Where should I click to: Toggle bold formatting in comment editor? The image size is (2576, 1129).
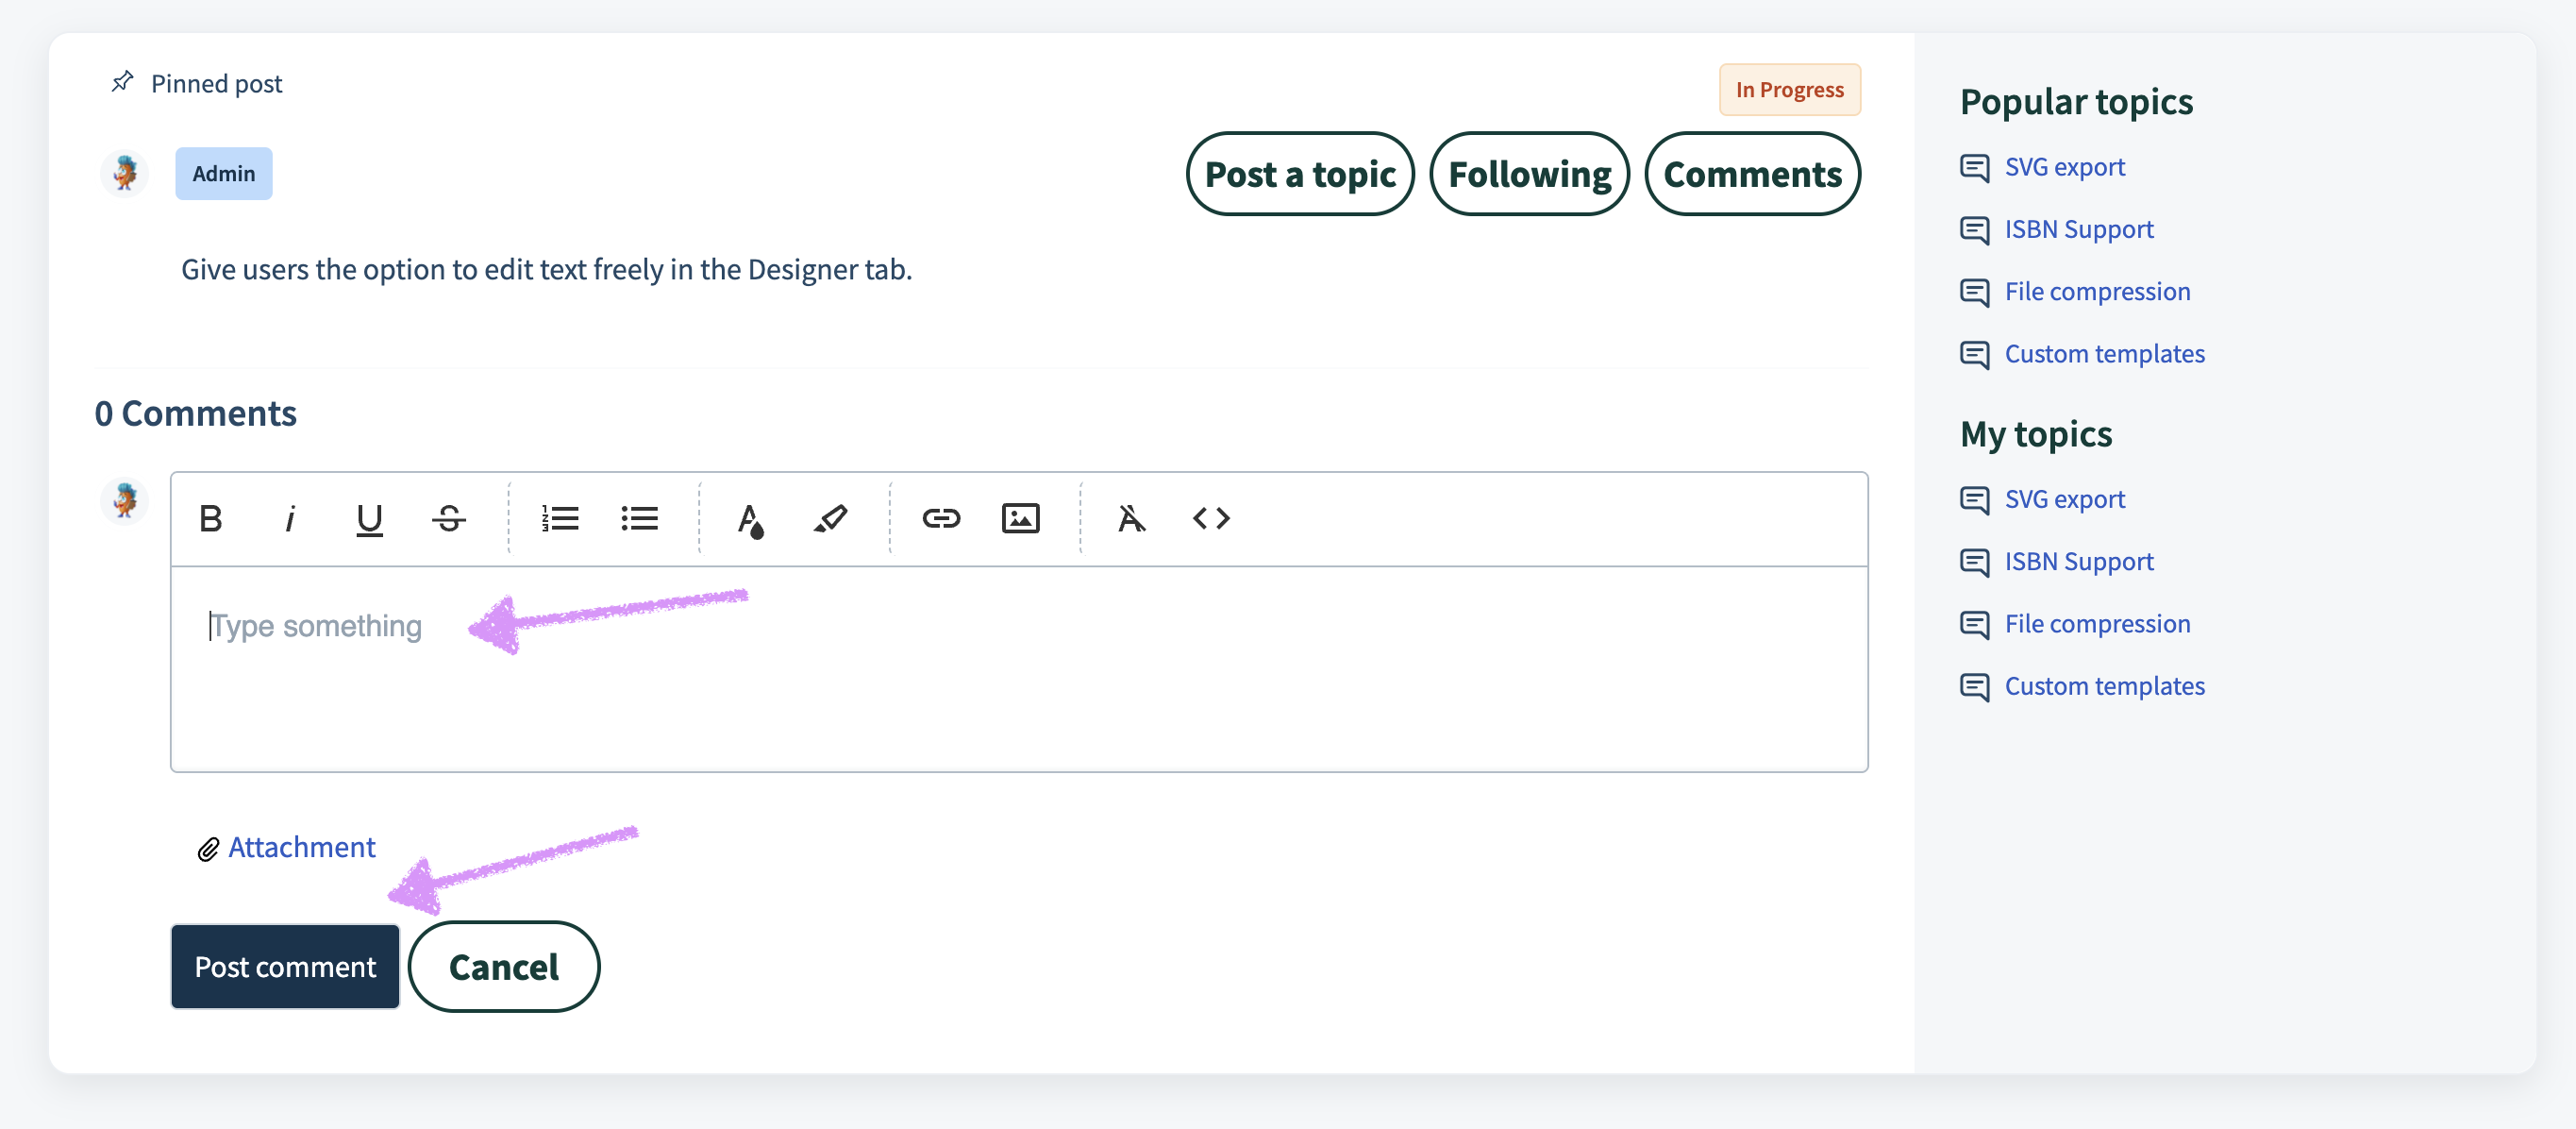tap(210, 518)
